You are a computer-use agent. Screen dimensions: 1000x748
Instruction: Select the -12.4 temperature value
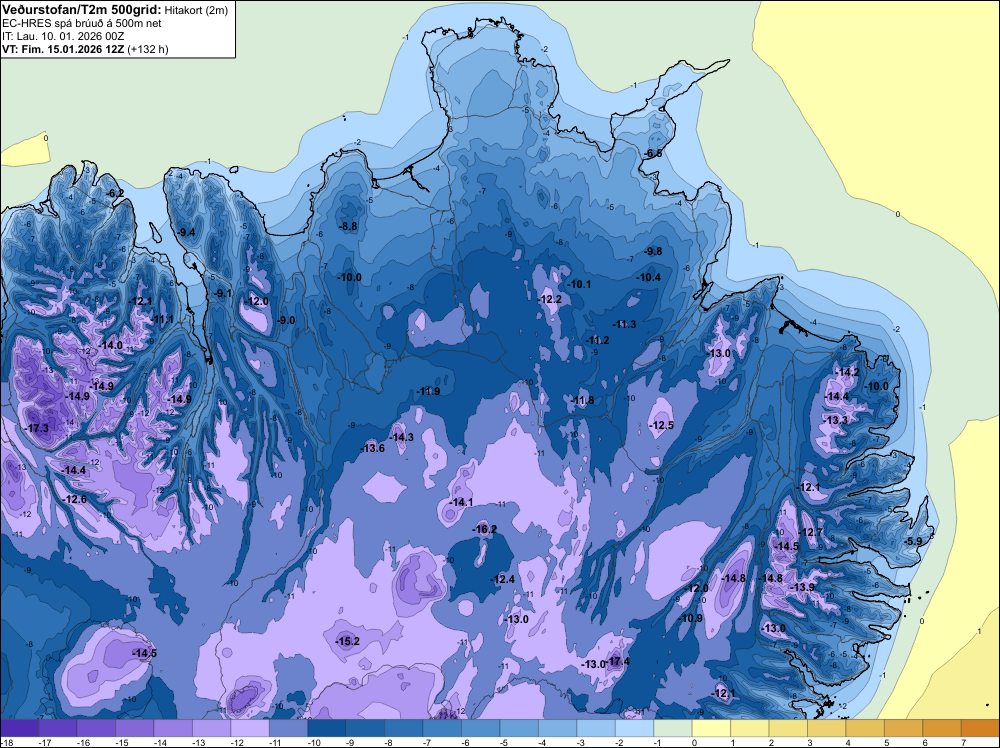click(x=502, y=579)
